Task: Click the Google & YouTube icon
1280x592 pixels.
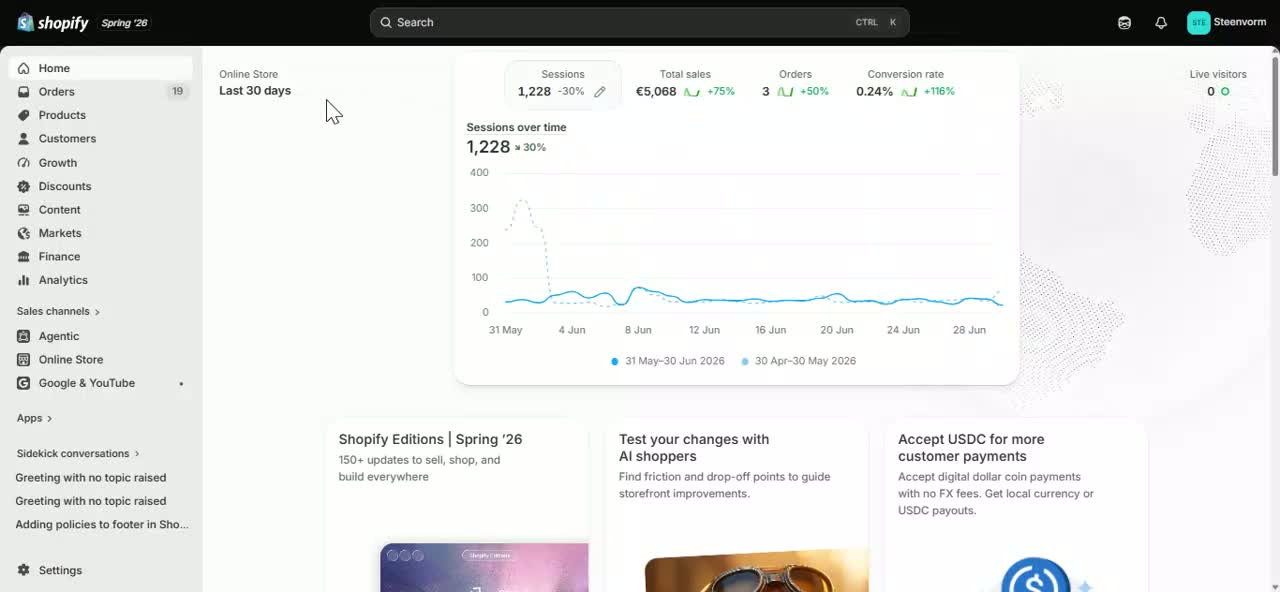Action: [24, 383]
